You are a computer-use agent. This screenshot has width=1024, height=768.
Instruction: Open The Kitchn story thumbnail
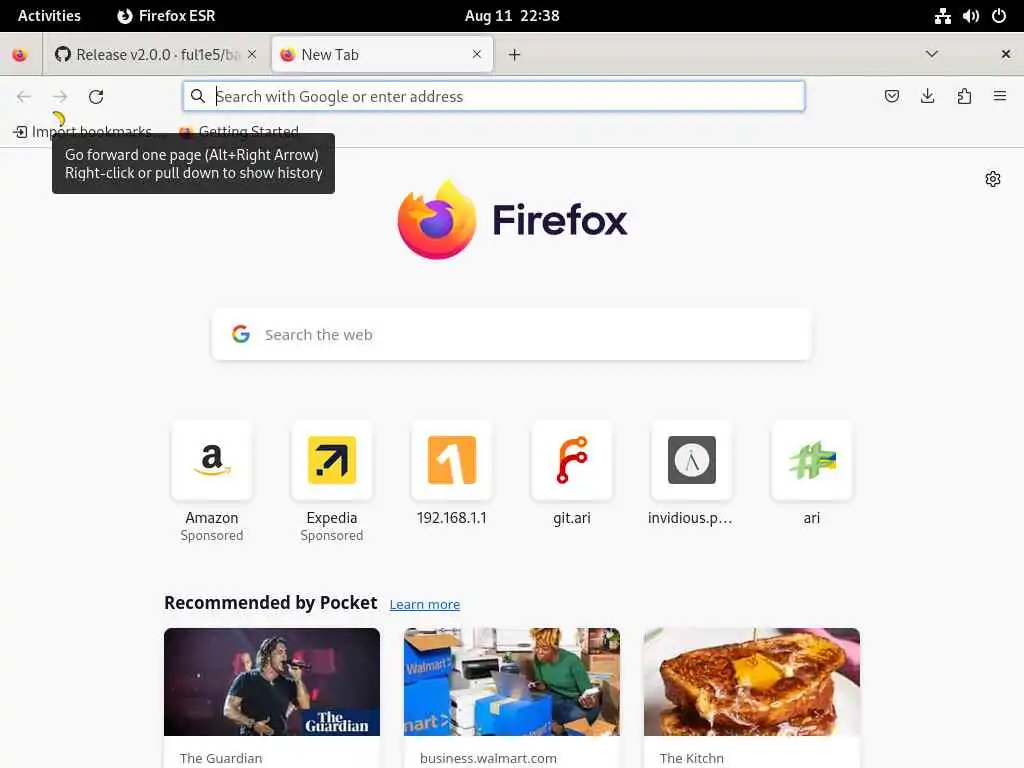click(x=752, y=682)
